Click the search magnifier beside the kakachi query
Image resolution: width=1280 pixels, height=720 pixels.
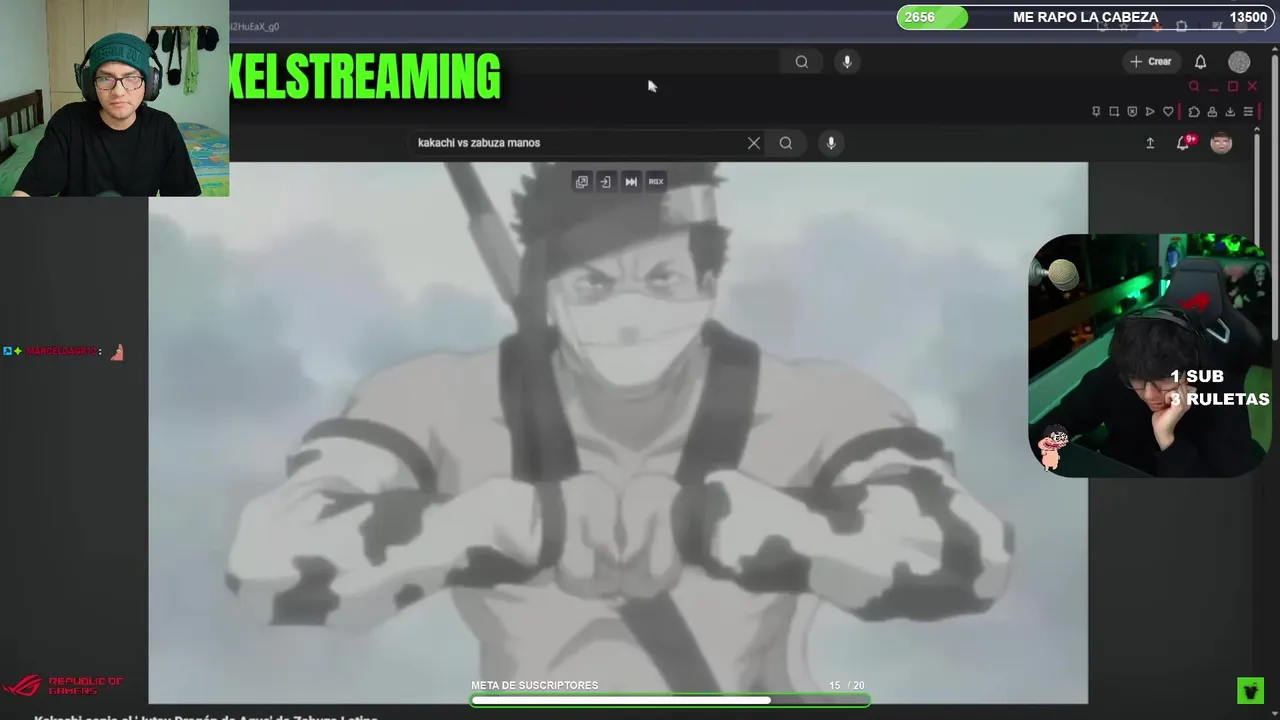click(x=786, y=143)
